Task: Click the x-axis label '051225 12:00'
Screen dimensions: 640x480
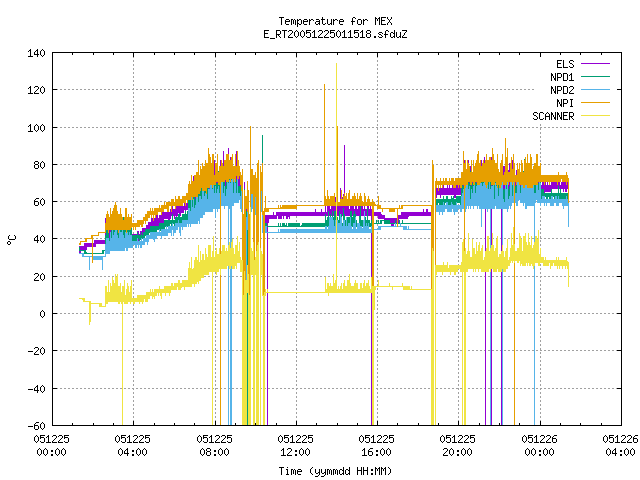Action: pos(295,446)
